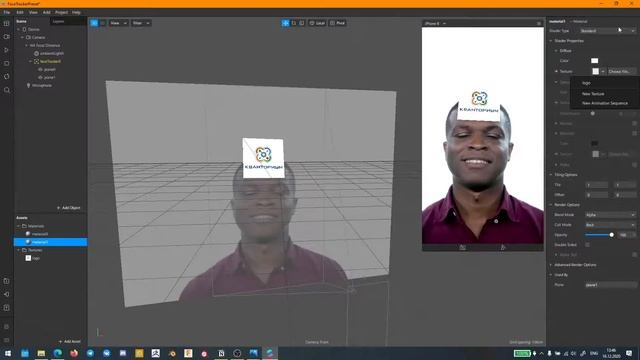Image resolution: width=640 pixels, height=360 pixels.
Task: Toggle the Local coordinates button
Action: (317, 23)
